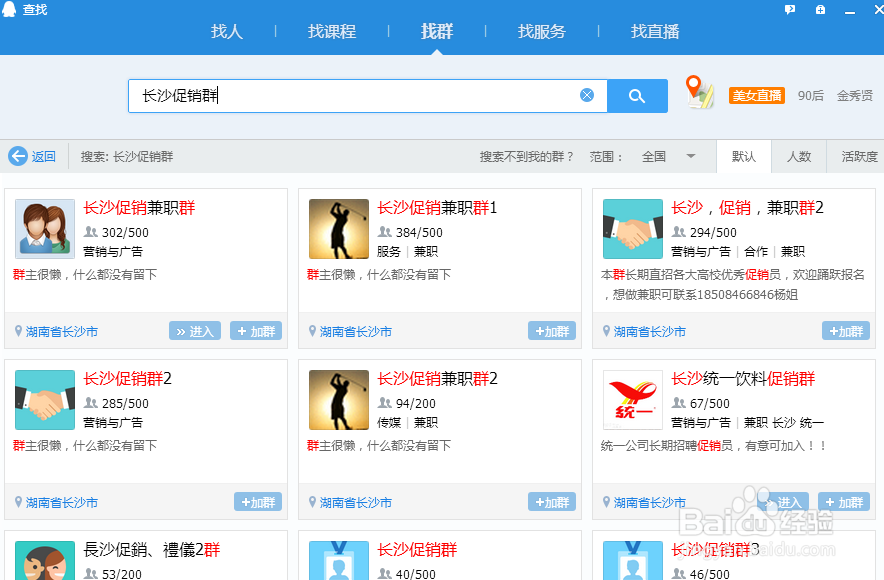The height and width of the screenshot is (580, 884).
Task: Switch sorting to 活跃度
Action: (856, 157)
